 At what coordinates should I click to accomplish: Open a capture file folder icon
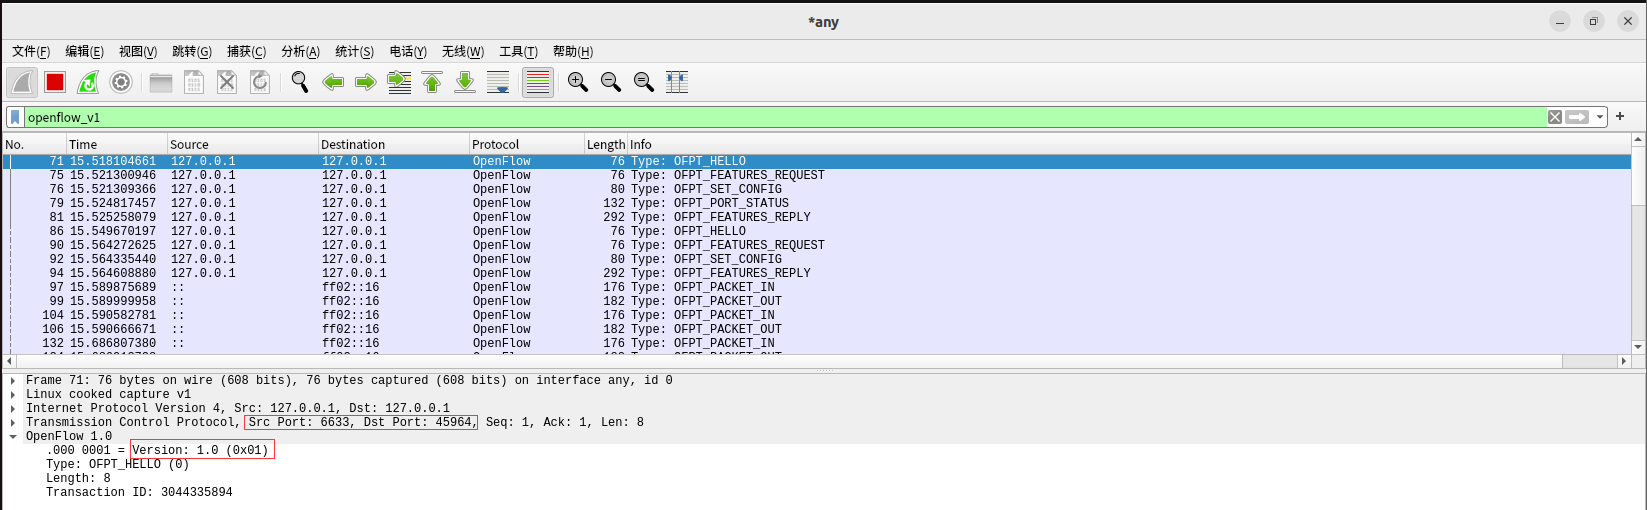point(161,82)
